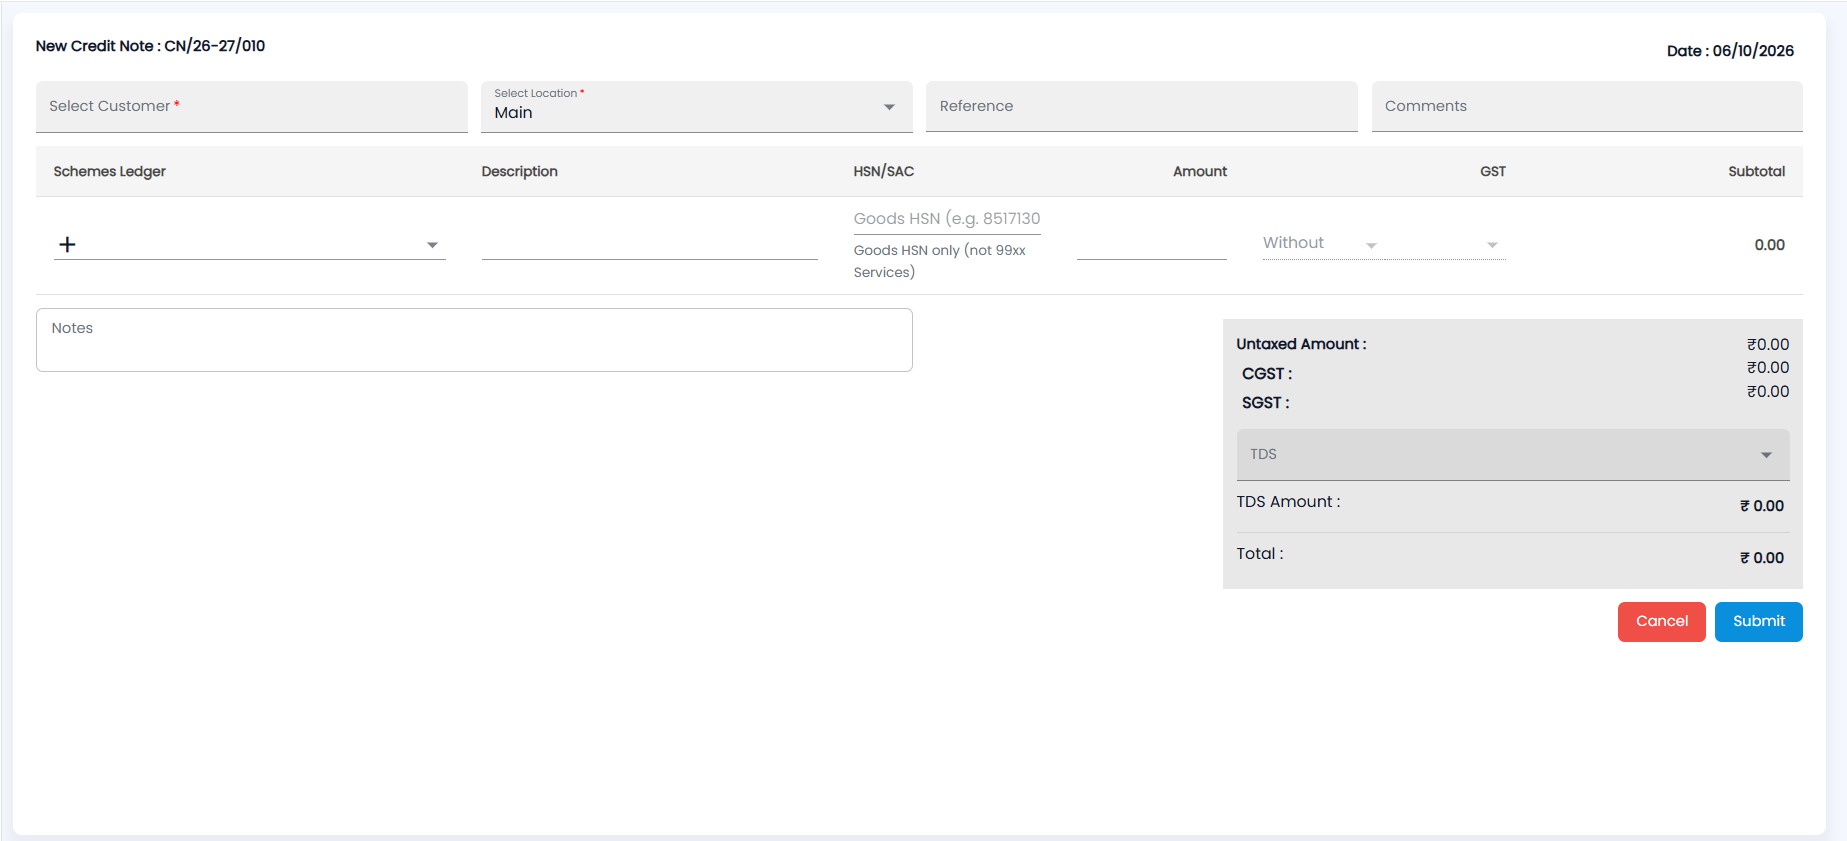The height and width of the screenshot is (841, 1847).
Task: Click the Goods HSN only hint text
Action: 940,262
